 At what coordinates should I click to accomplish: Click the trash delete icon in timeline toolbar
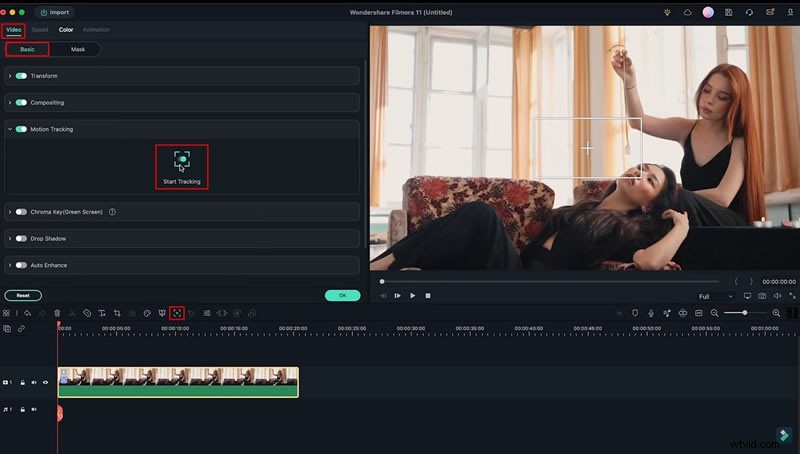(x=57, y=313)
